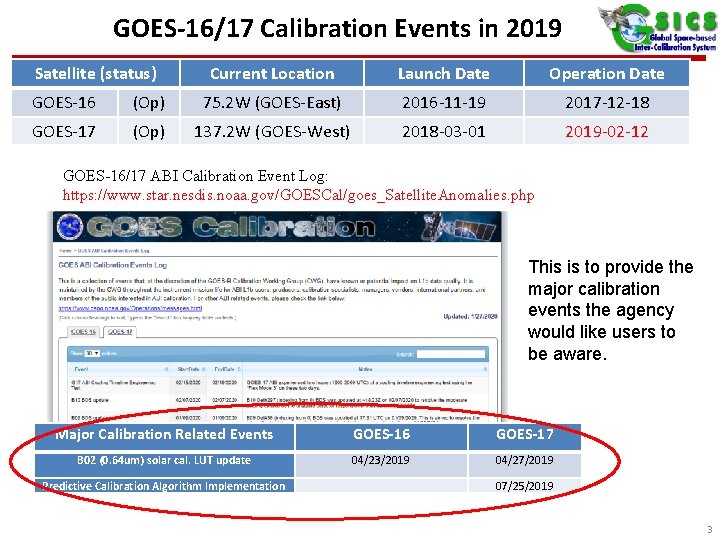Click the '137.2W (GOES-West)' location cell
Viewport: 720px width, 540px height.
(x=272, y=132)
